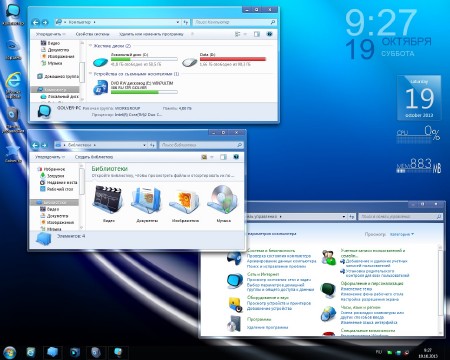Click the User Accounts people icon

tap(328, 258)
